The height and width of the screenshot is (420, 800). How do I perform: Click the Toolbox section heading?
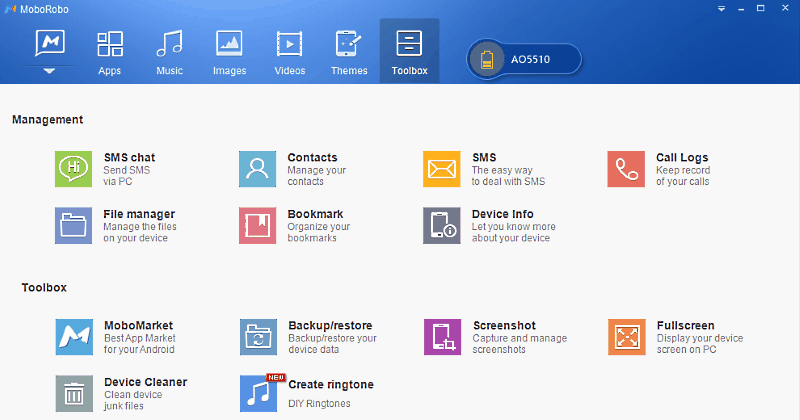[x=44, y=288]
